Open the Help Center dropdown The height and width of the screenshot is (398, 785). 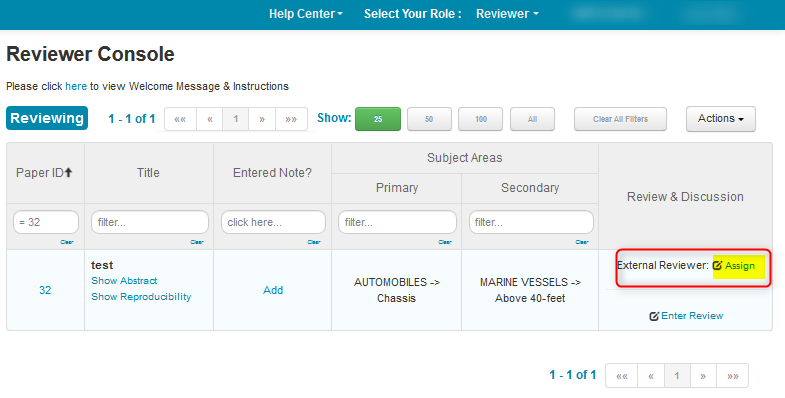click(x=306, y=14)
